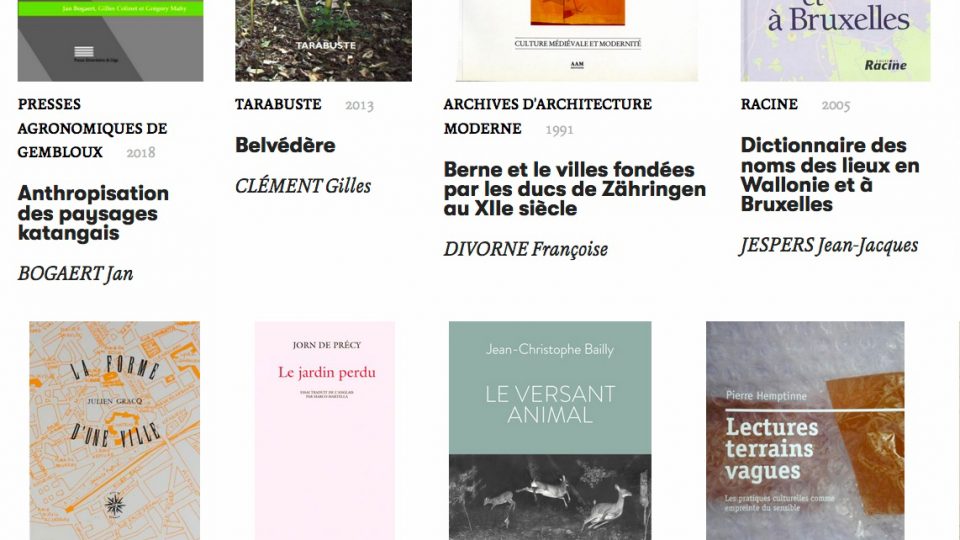Image resolution: width=960 pixels, height=540 pixels.
Task: Open the Tarabuste book cover thumbnail
Action: pos(323,40)
